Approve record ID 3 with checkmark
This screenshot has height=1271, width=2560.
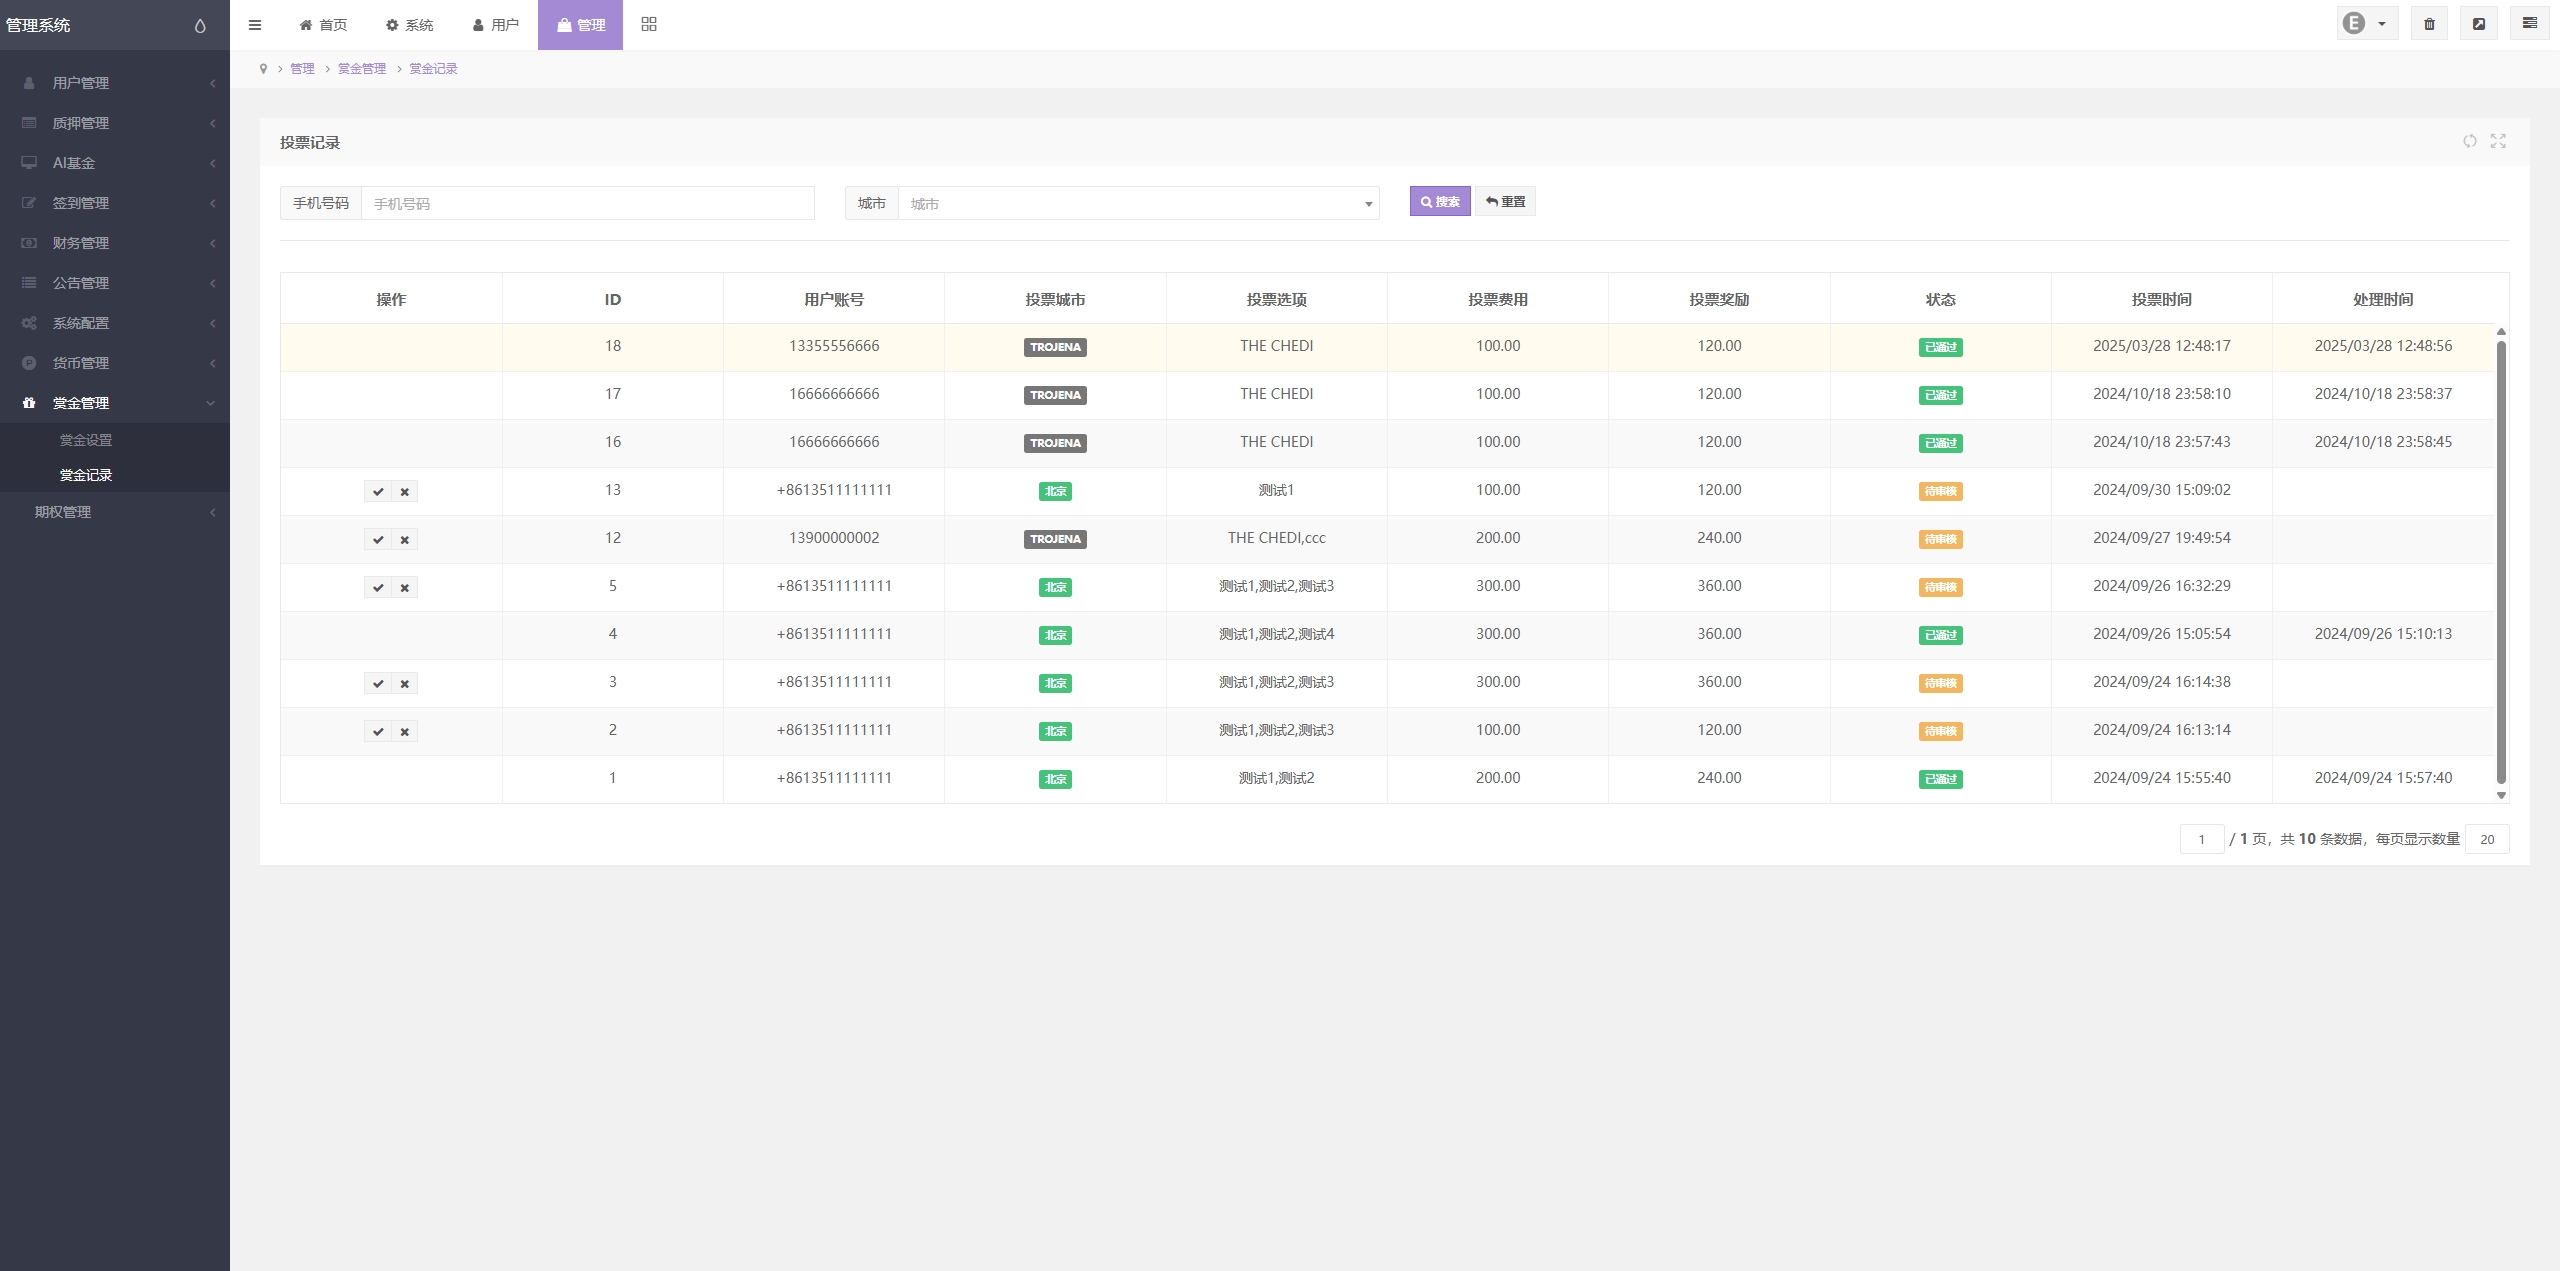tap(378, 684)
